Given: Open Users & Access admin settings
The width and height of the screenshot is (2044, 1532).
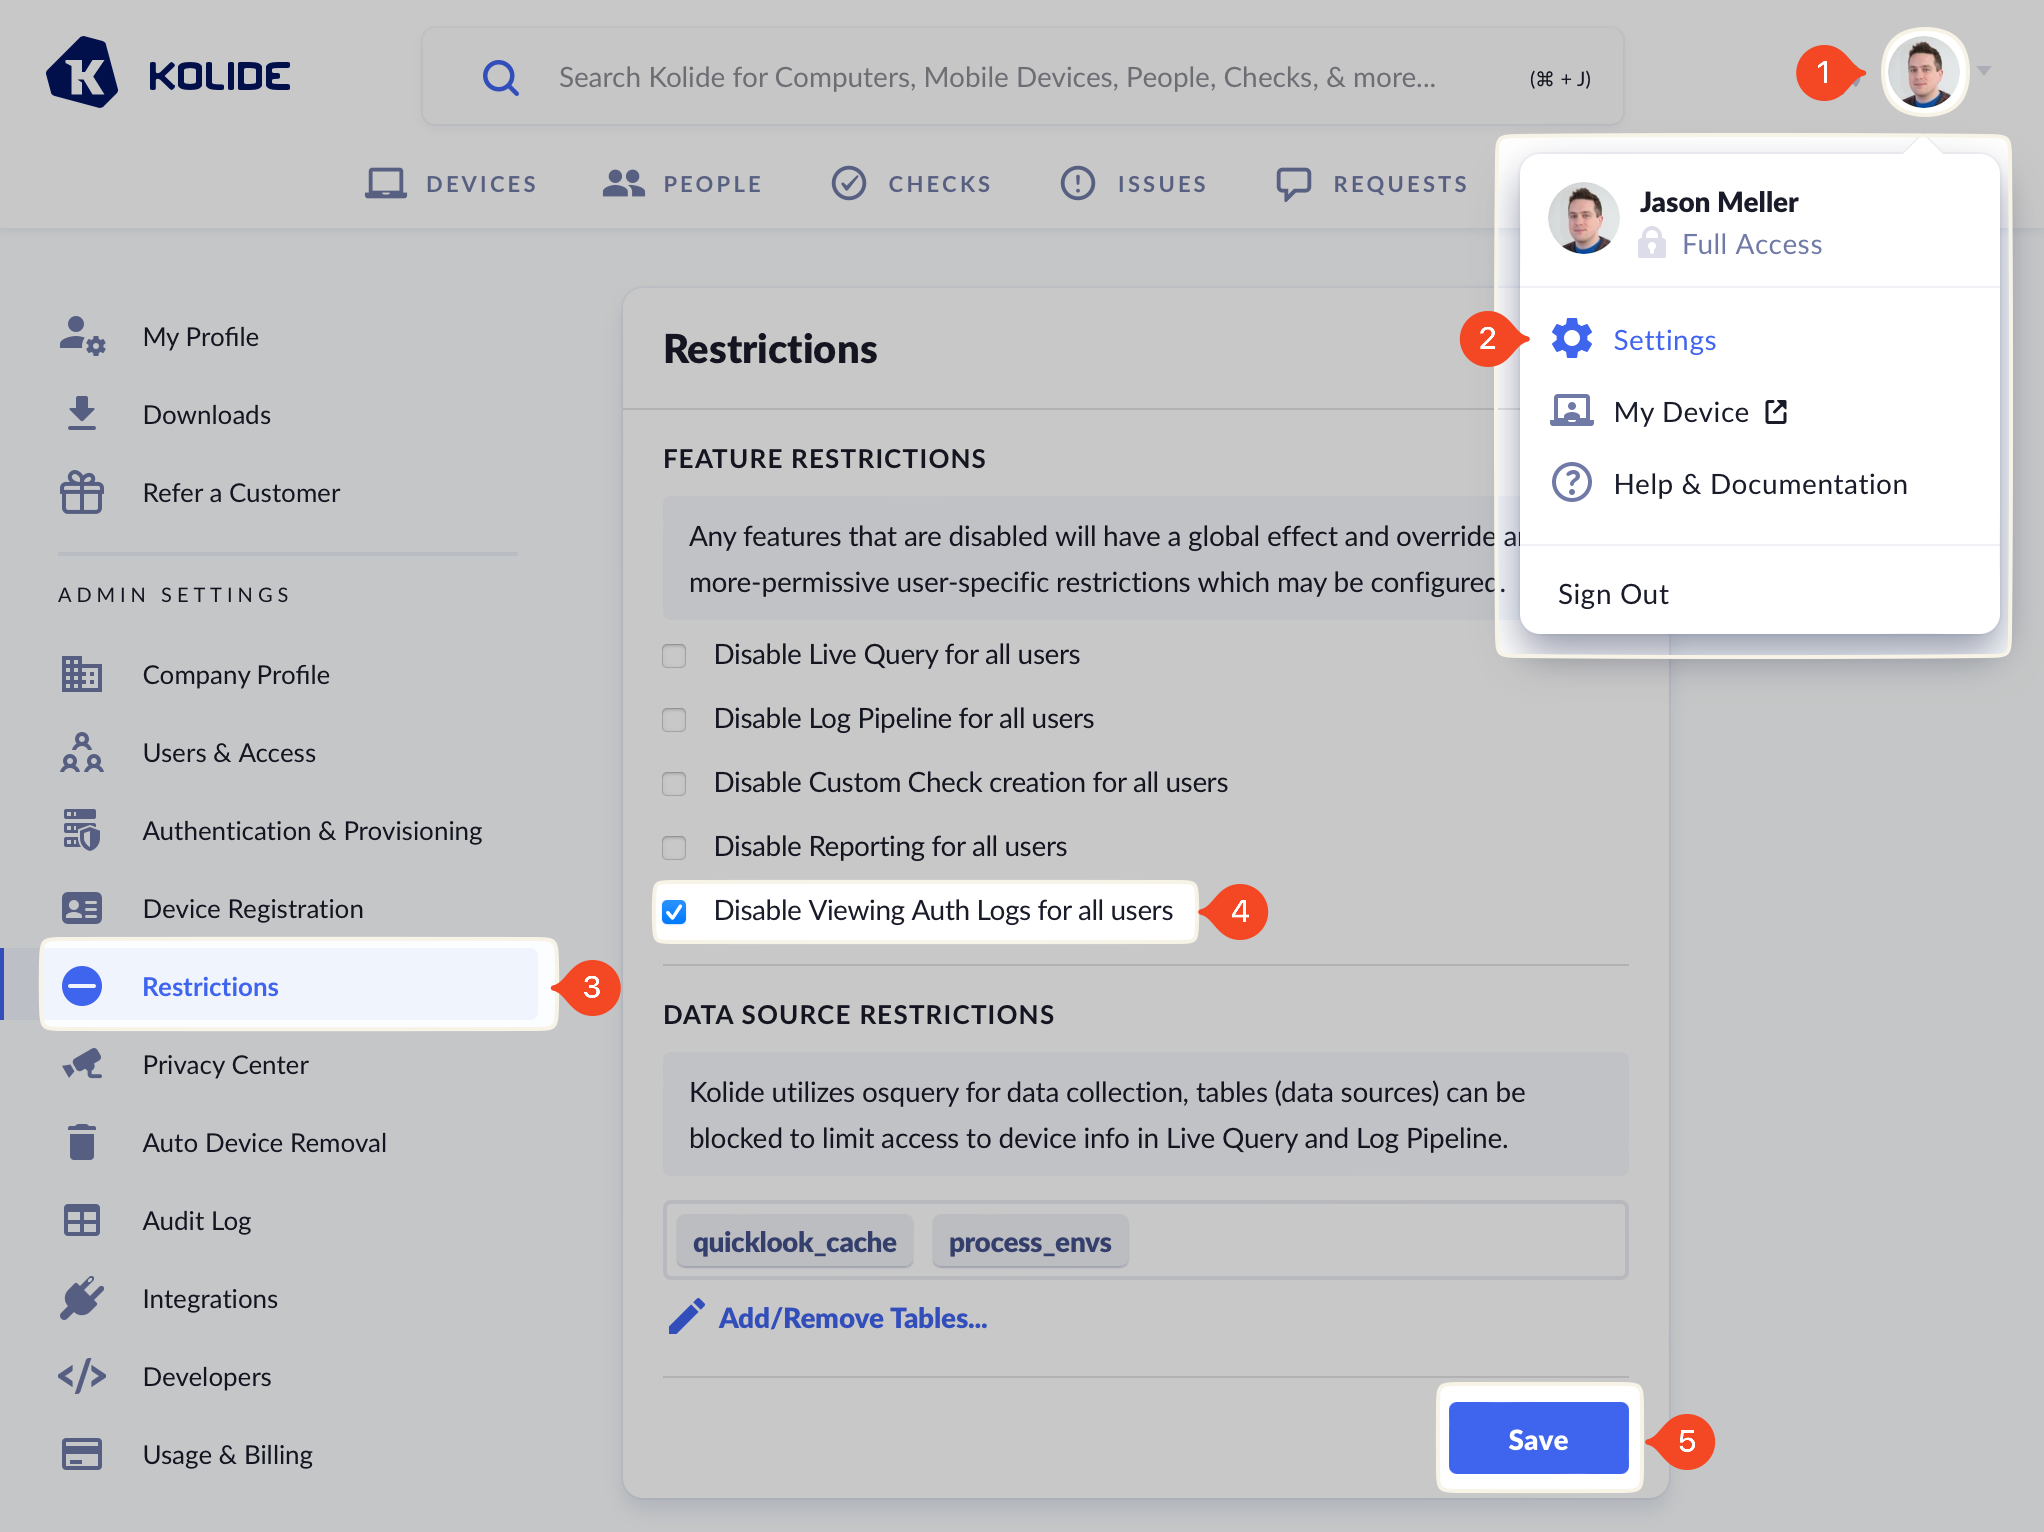Looking at the screenshot, I should 229,752.
